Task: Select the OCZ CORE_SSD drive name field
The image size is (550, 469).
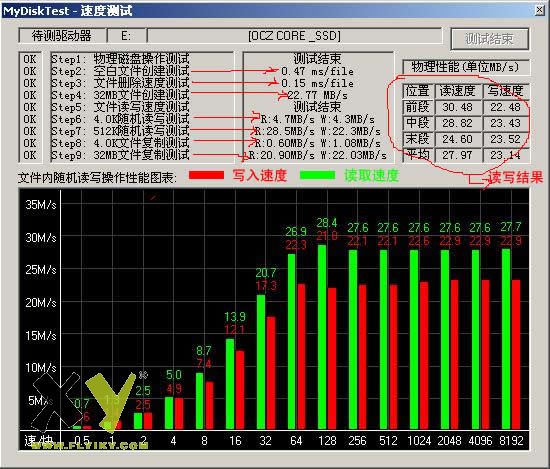Action: (x=294, y=36)
